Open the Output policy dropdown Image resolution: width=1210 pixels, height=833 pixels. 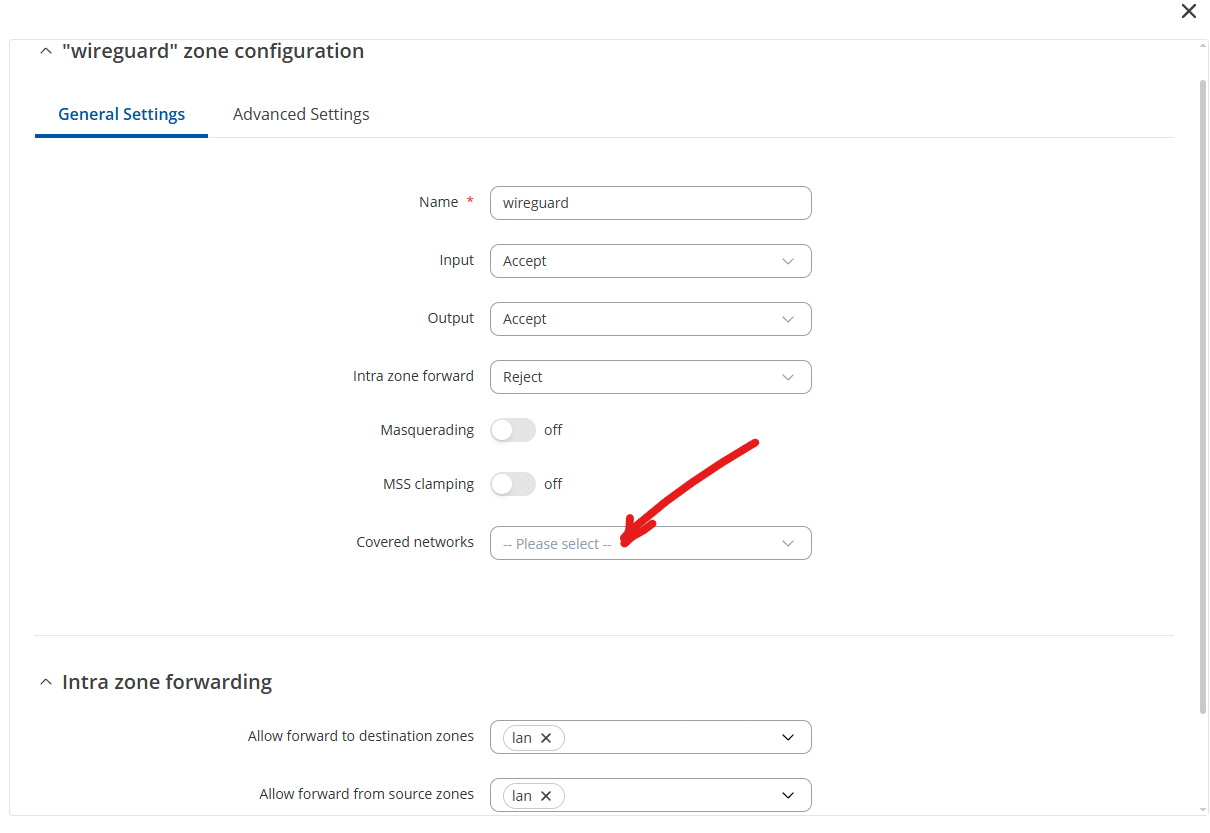pyautogui.click(x=650, y=319)
